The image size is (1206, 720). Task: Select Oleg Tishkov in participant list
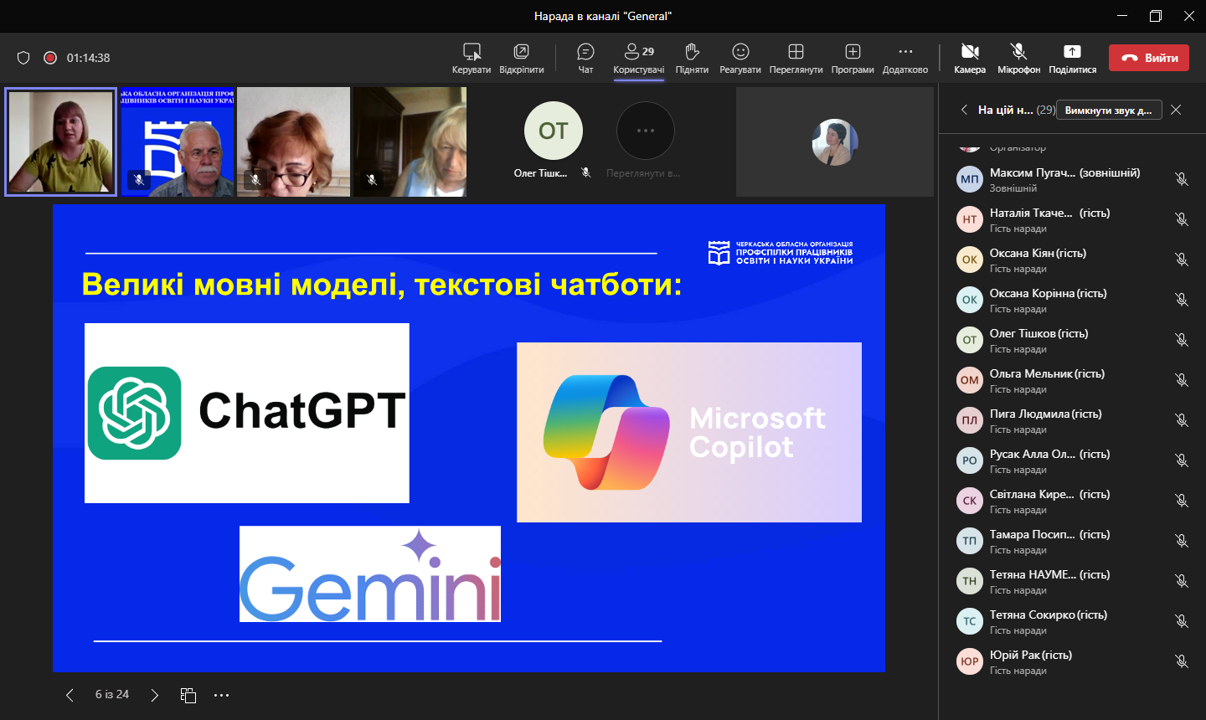1038,340
